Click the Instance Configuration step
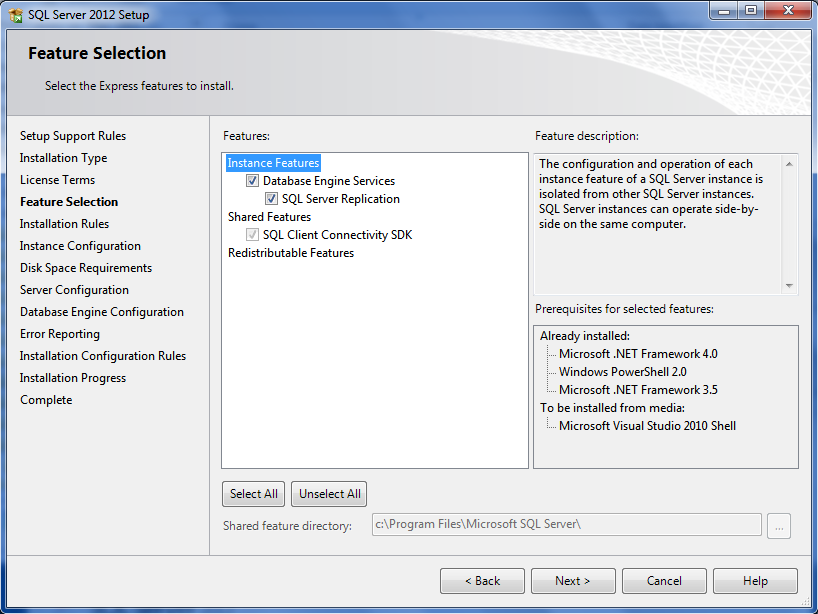 (x=80, y=246)
